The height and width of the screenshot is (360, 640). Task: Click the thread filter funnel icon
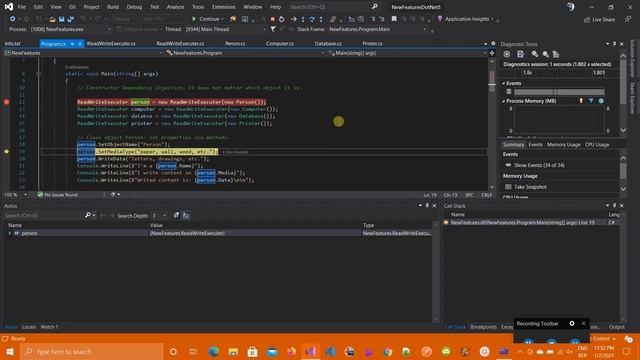[x=273, y=29]
